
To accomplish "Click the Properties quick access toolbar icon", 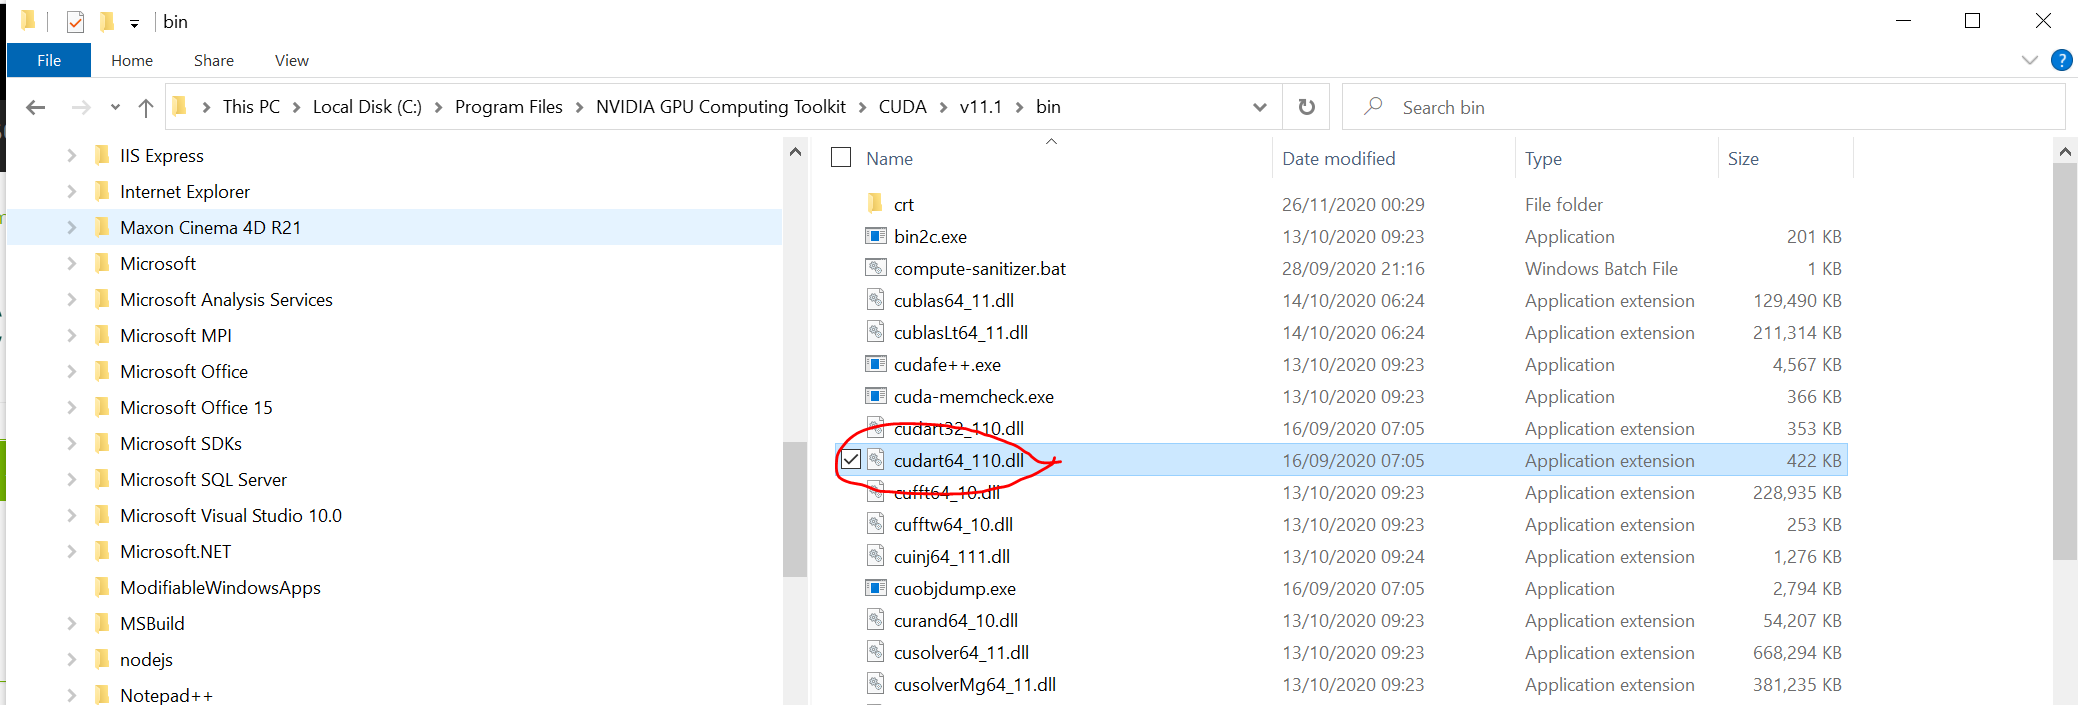I will [76, 21].
